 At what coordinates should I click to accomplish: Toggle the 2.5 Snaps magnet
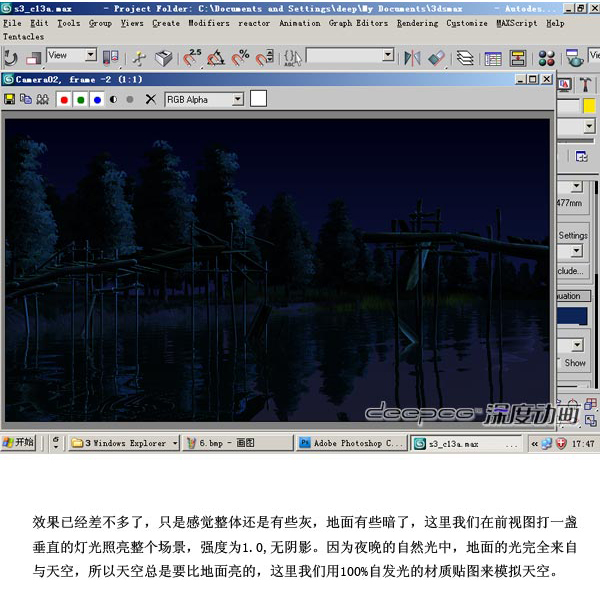coord(192,58)
